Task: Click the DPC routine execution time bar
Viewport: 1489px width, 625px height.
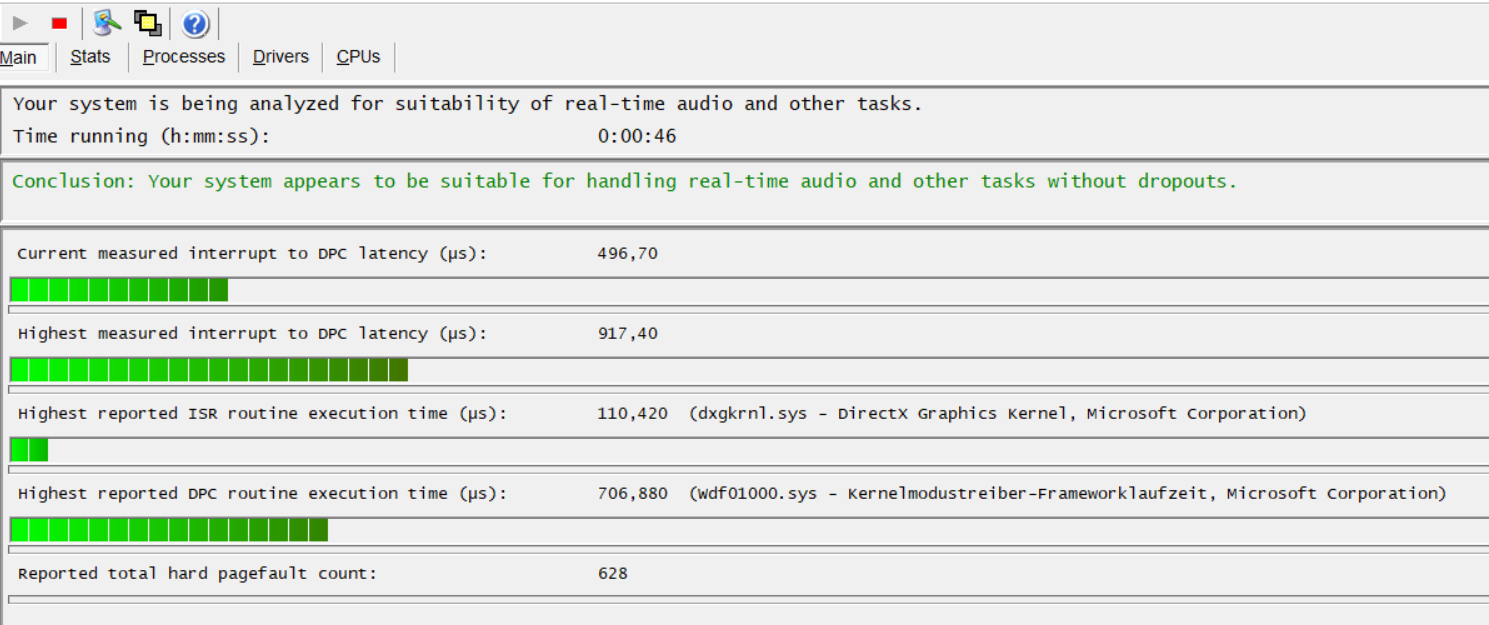Action: [x=169, y=530]
